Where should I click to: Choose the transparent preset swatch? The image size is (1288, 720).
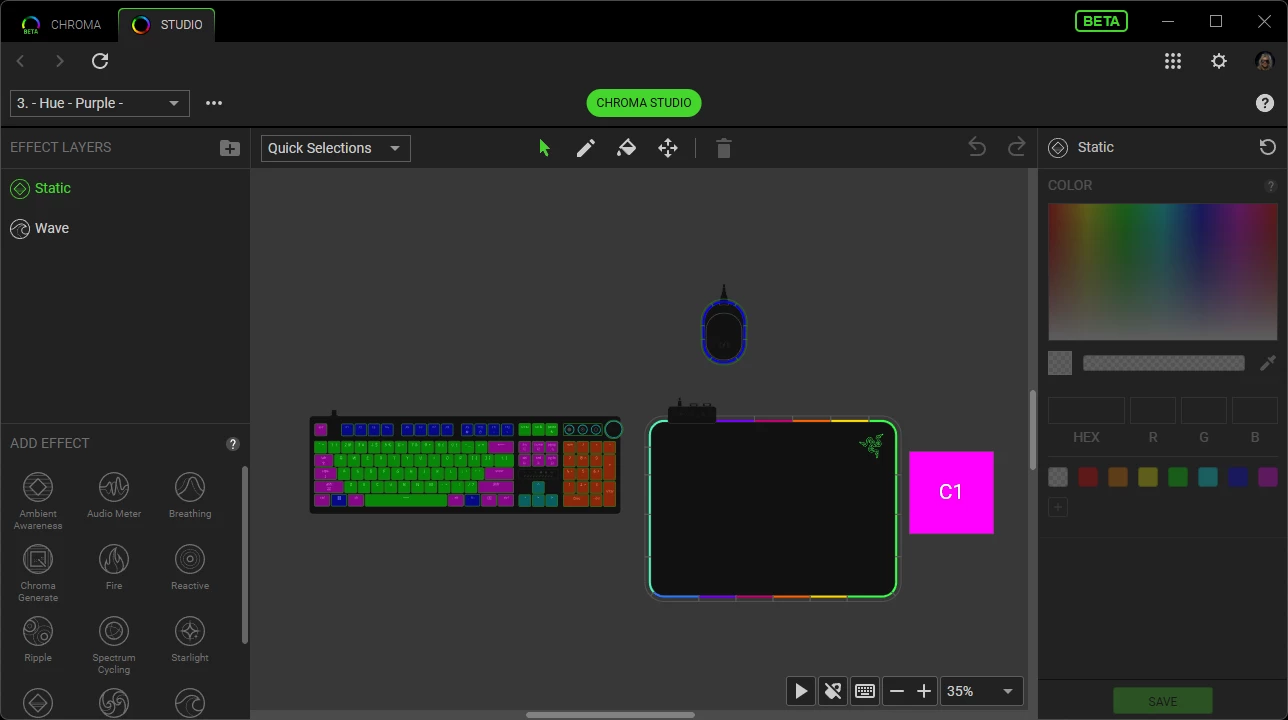(1058, 477)
